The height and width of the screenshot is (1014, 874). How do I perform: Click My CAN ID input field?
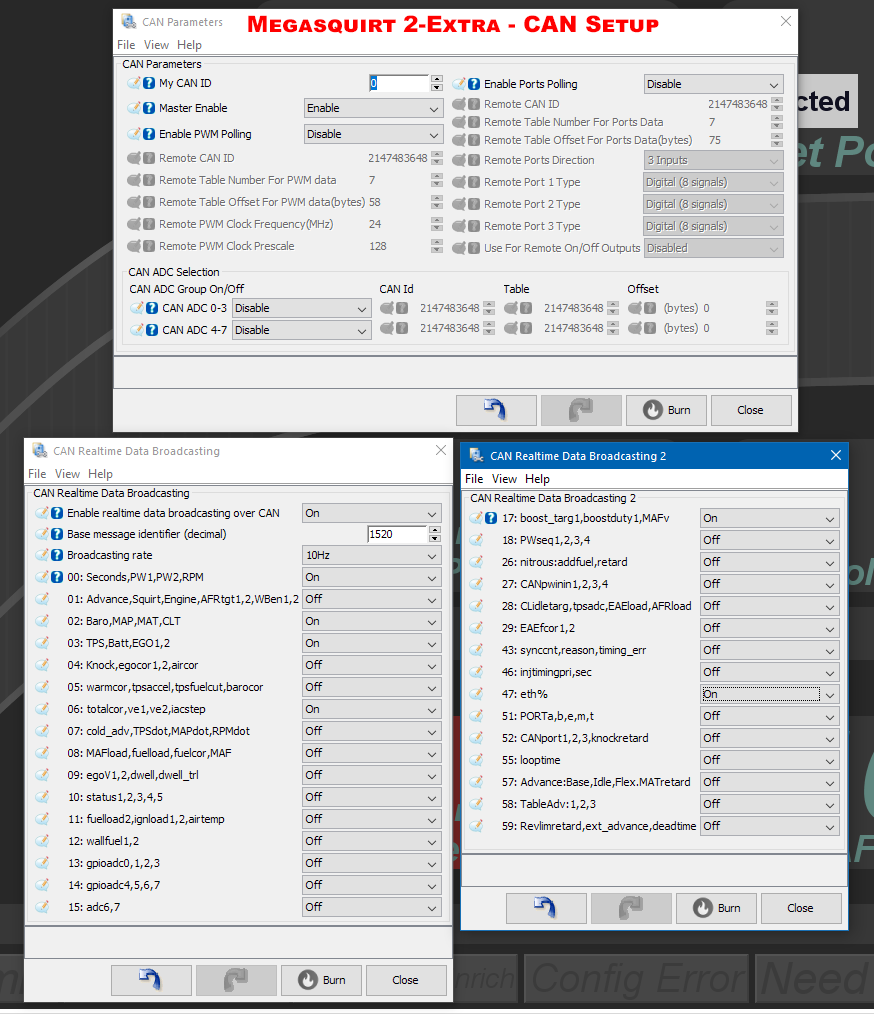399,83
